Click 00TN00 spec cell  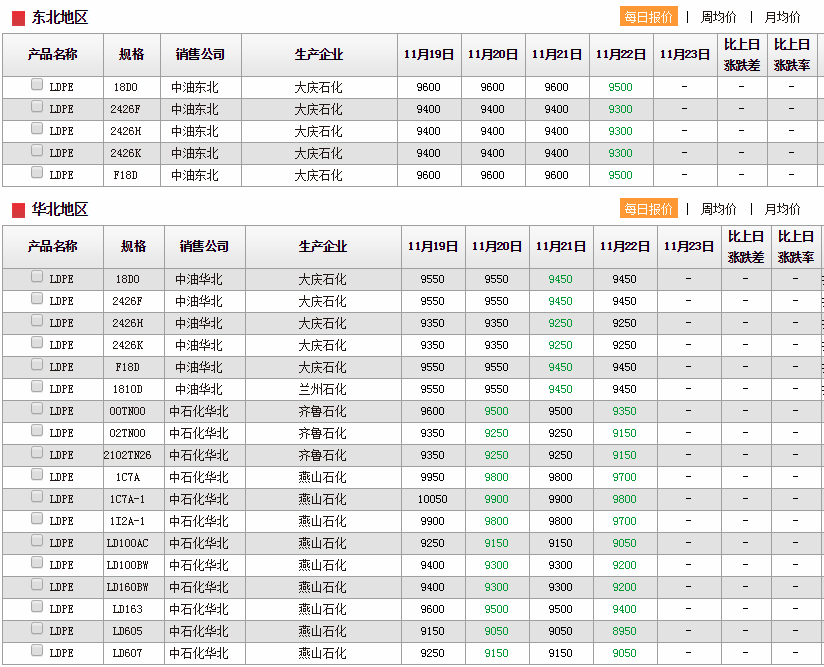(128, 412)
